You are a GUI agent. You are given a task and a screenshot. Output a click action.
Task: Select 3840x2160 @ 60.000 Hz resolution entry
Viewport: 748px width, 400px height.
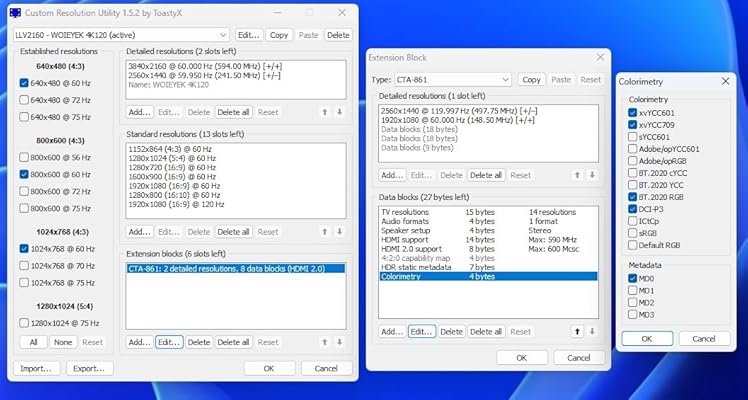[236, 66]
